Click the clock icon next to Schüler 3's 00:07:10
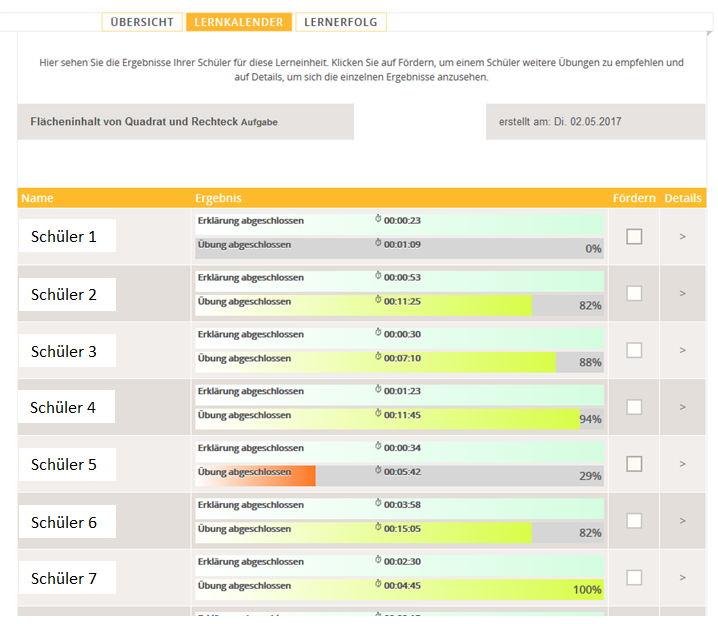This screenshot has width=718, height=624. pyautogui.click(x=379, y=357)
